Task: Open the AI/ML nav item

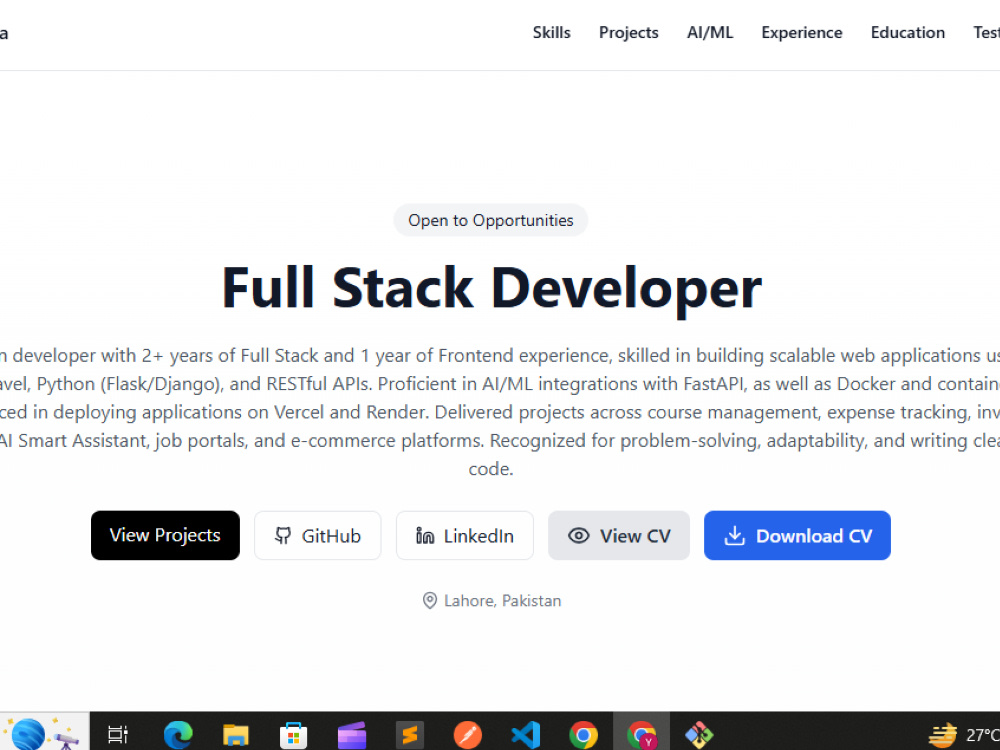Action: 710,33
